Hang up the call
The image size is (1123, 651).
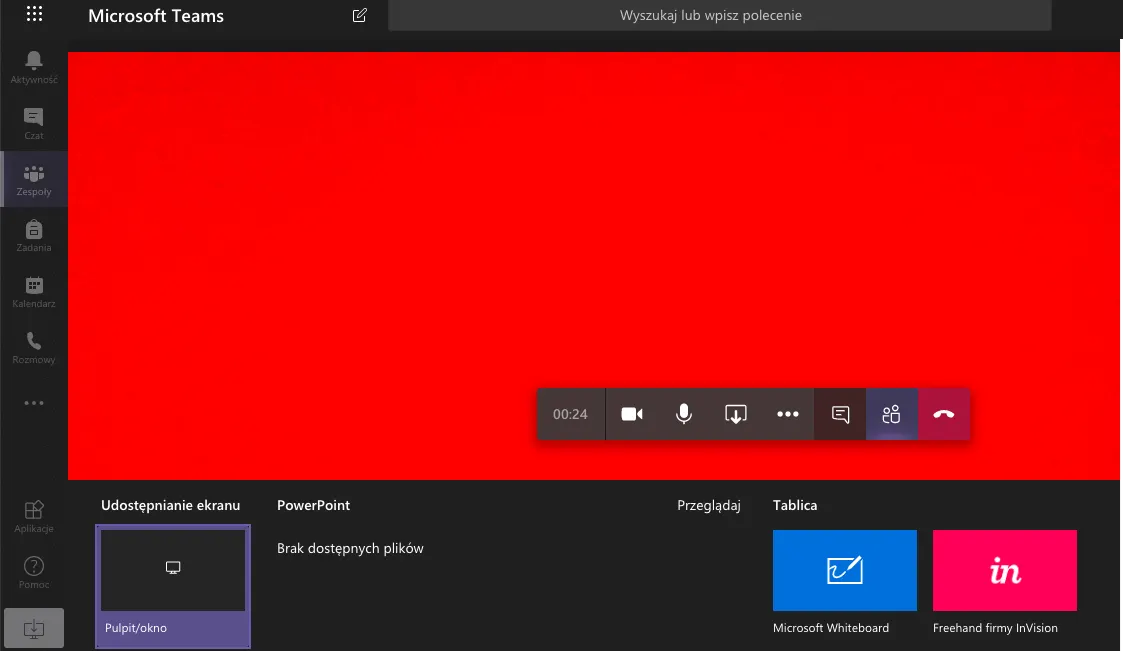click(944, 414)
